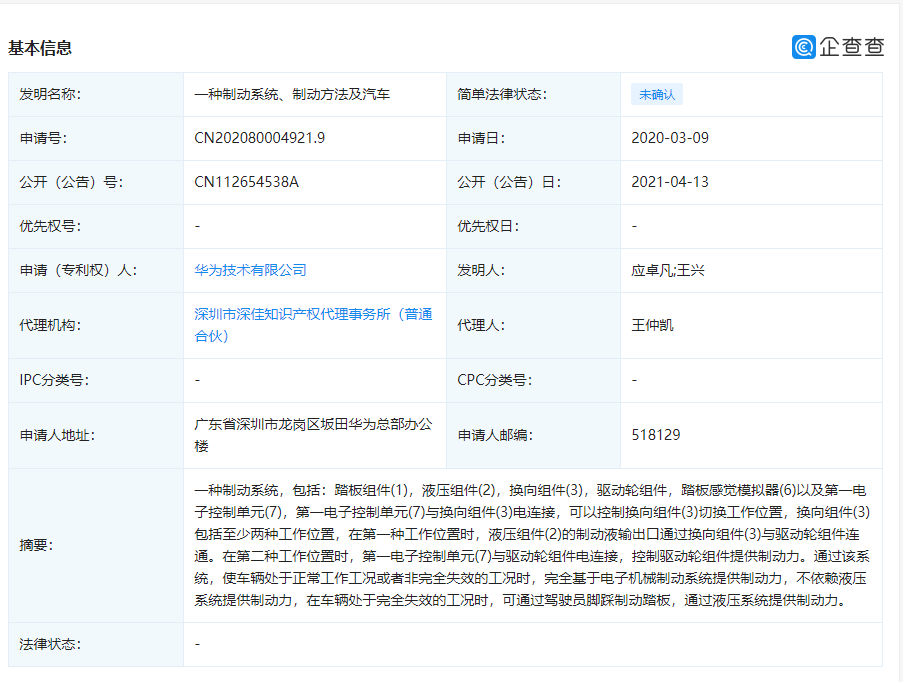Select postal code 518129
The image size is (903, 682).
[x=656, y=435]
